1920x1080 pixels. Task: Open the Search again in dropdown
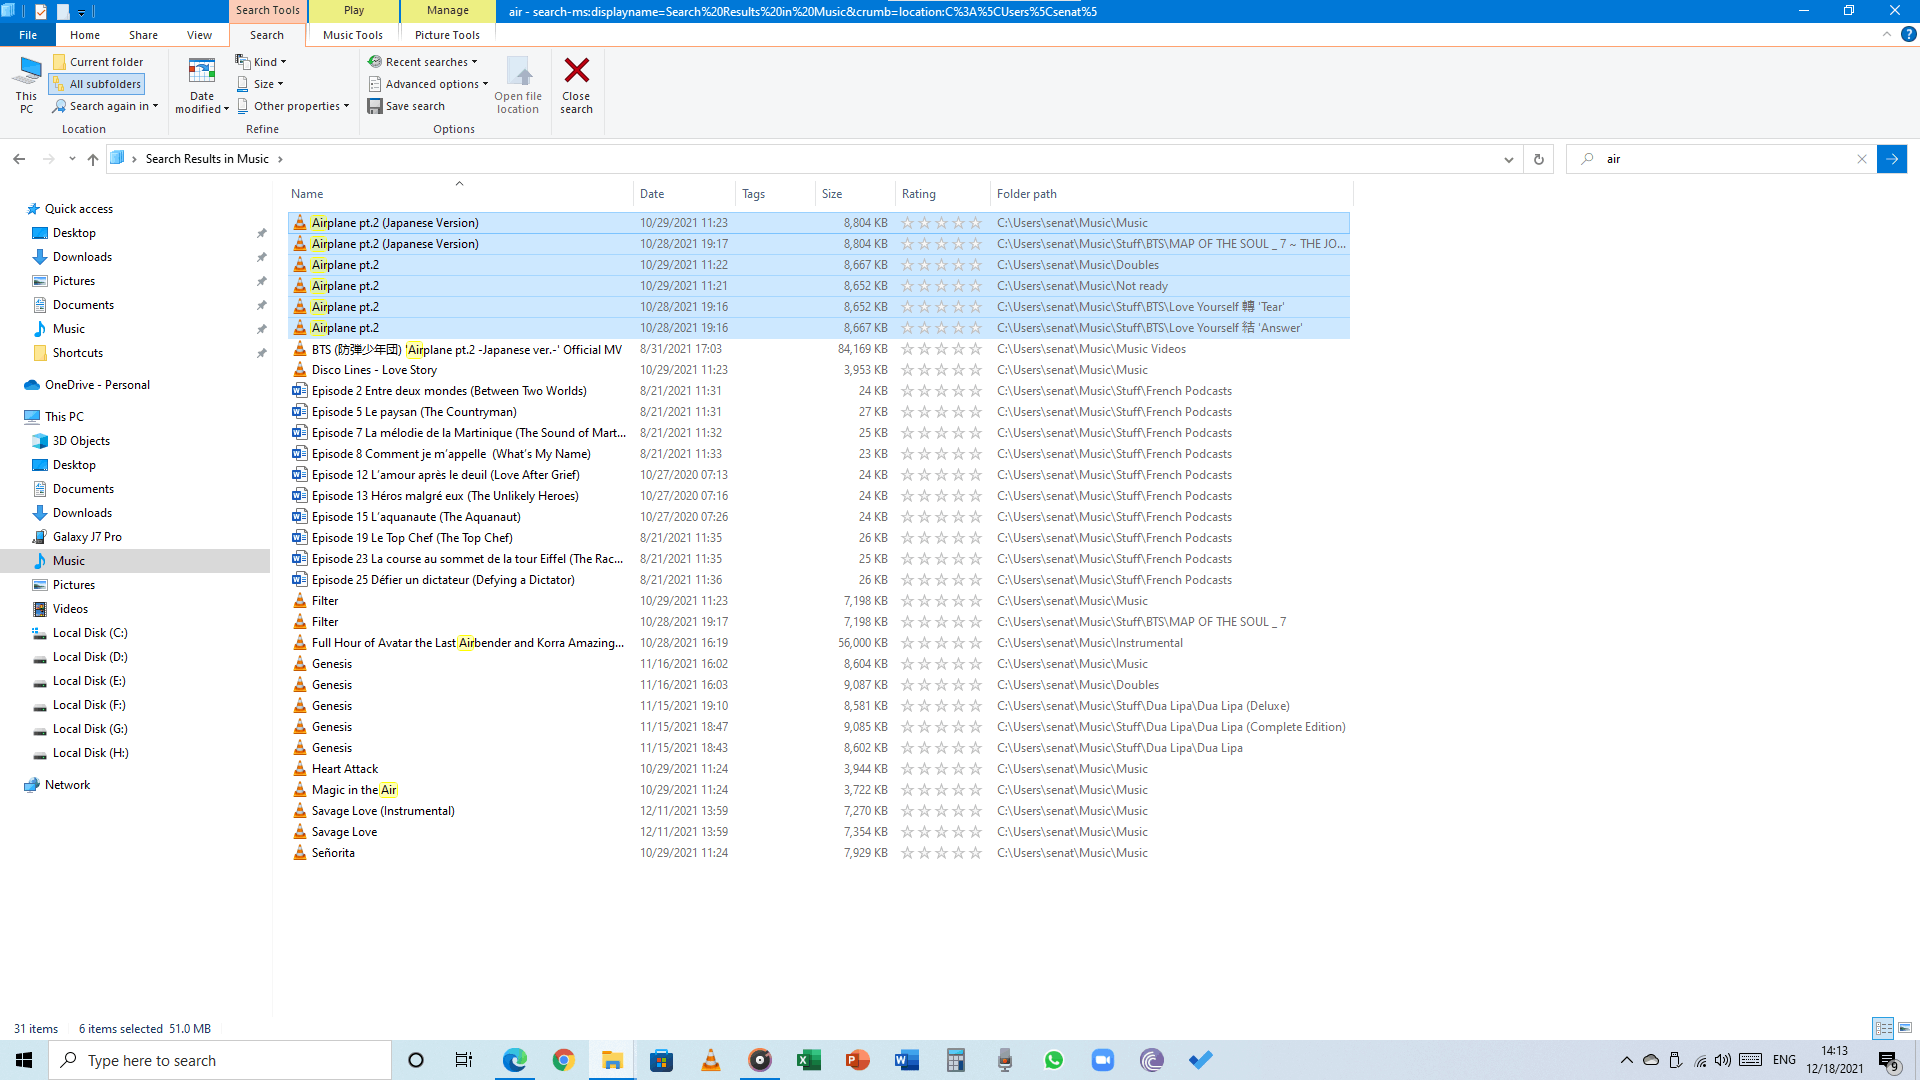[105, 106]
